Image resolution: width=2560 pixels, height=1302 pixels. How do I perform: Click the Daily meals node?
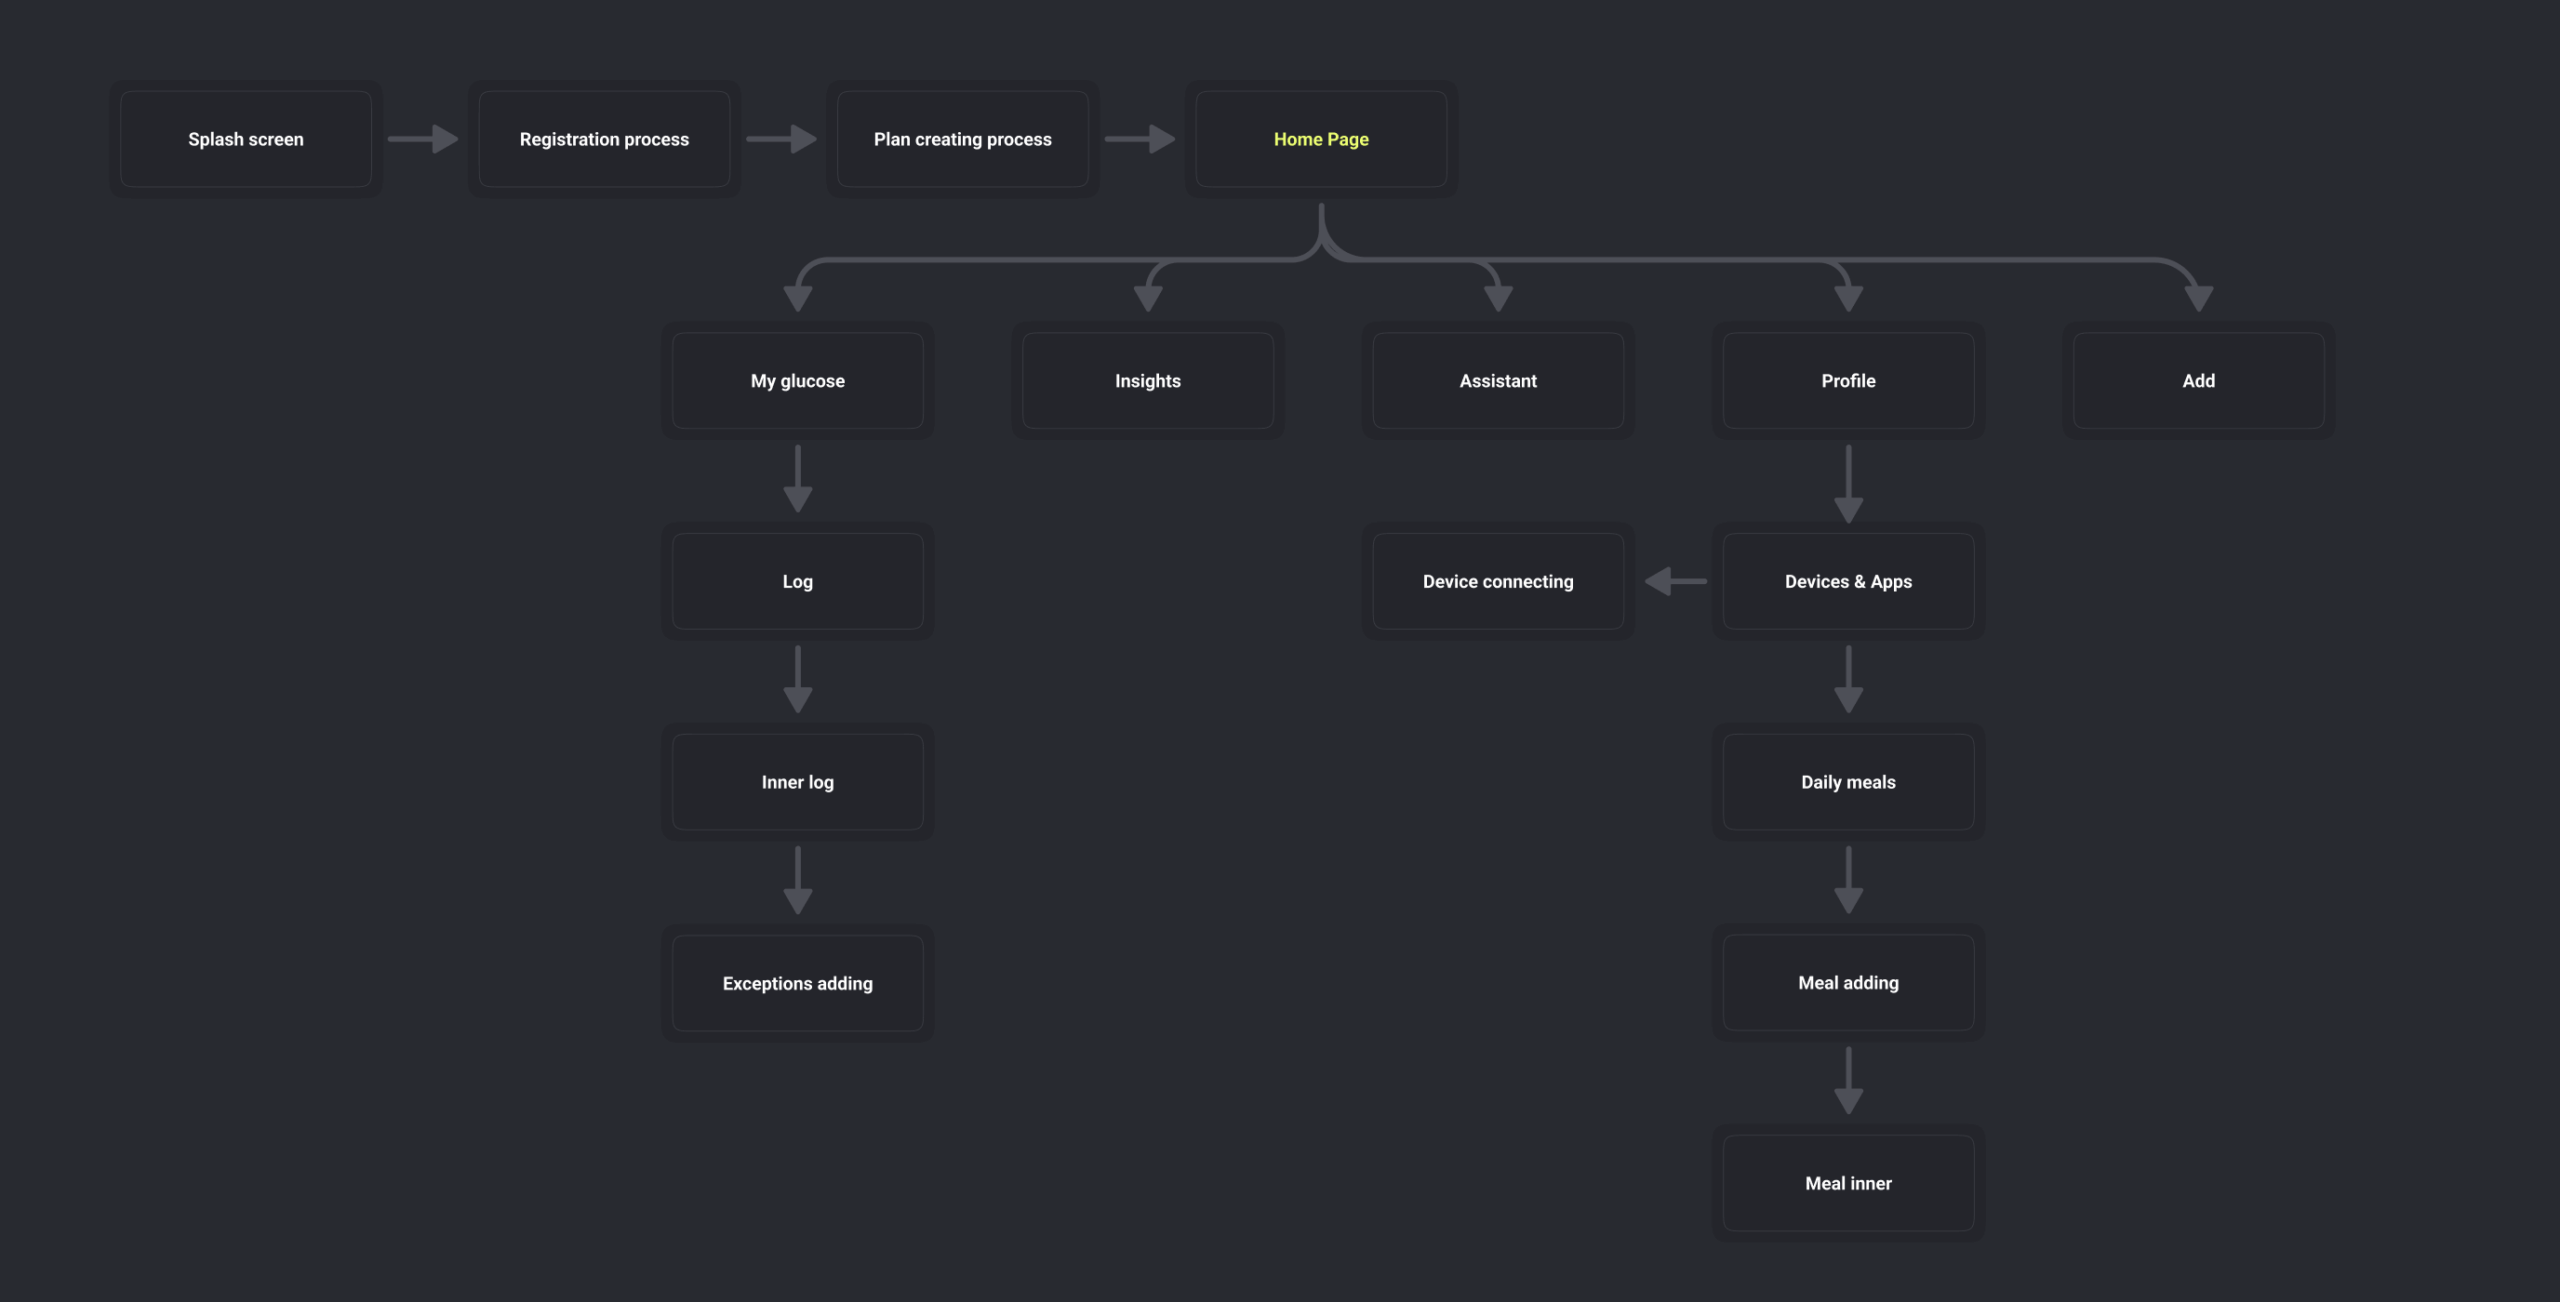(x=1848, y=782)
